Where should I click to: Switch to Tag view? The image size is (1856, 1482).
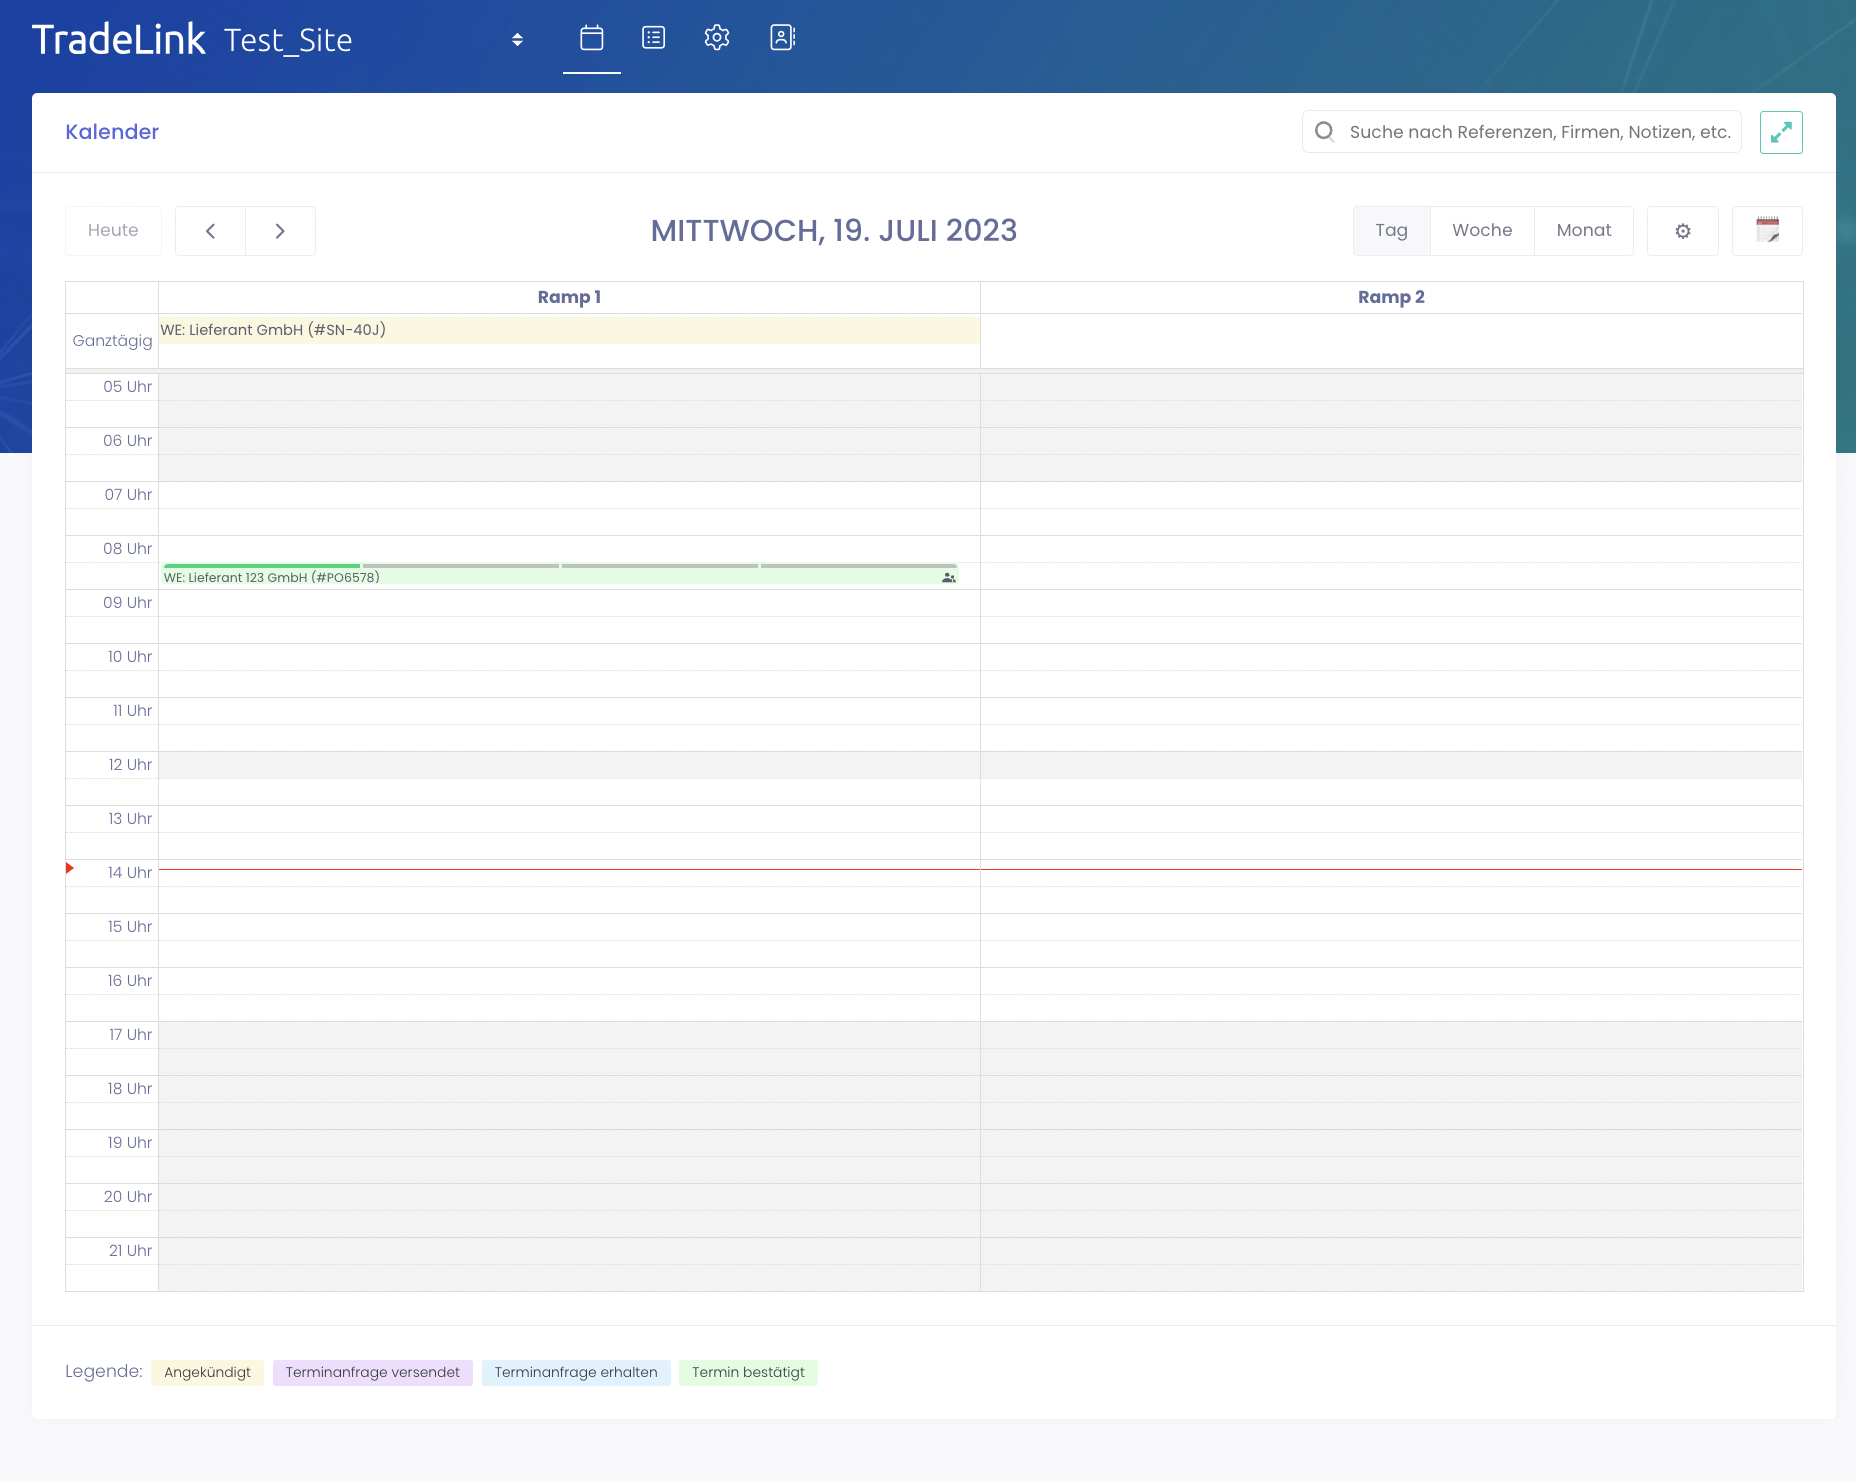pos(1391,231)
